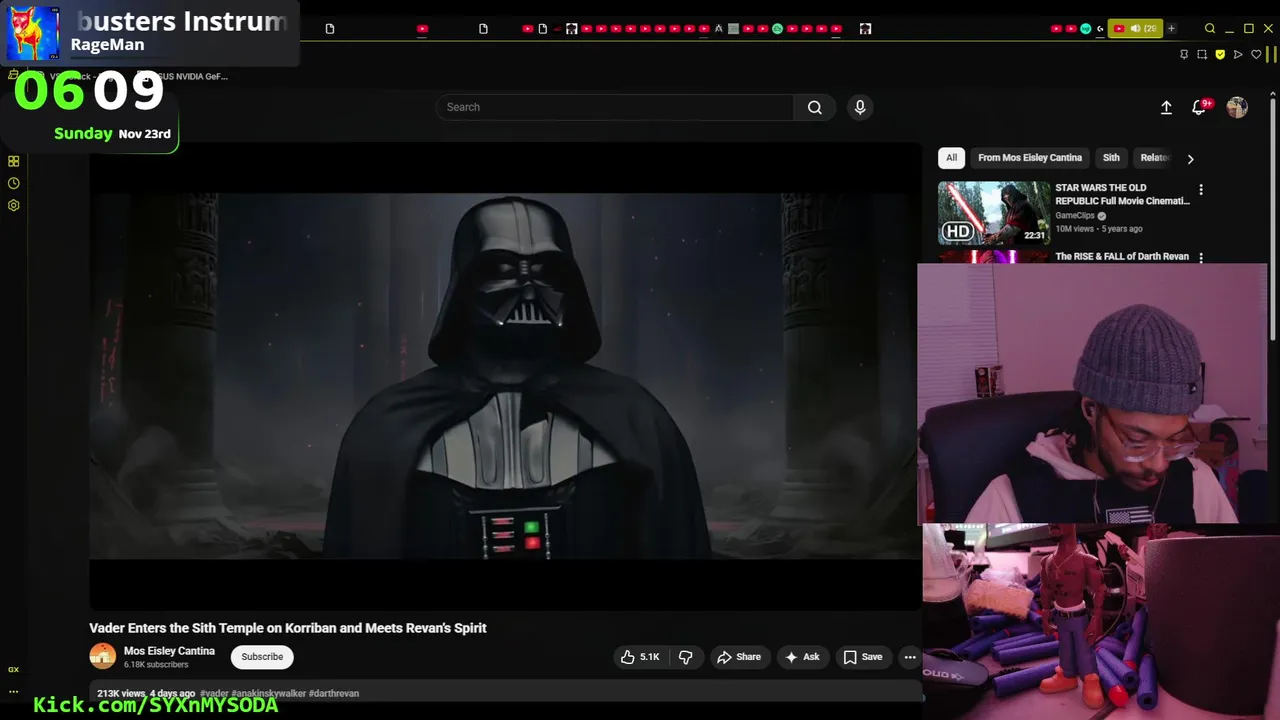This screenshot has width=1280, height=720.
Task: Toggle the yellow ad blocker shield
Action: (x=1220, y=54)
